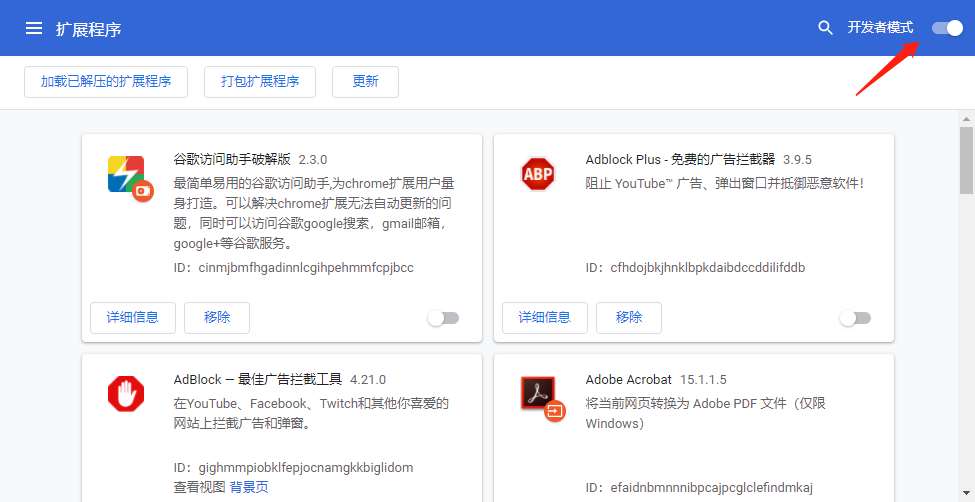Enable the 谷歌访问助手破解版 extension toggle
This screenshot has width=975, height=502.
[443, 318]
